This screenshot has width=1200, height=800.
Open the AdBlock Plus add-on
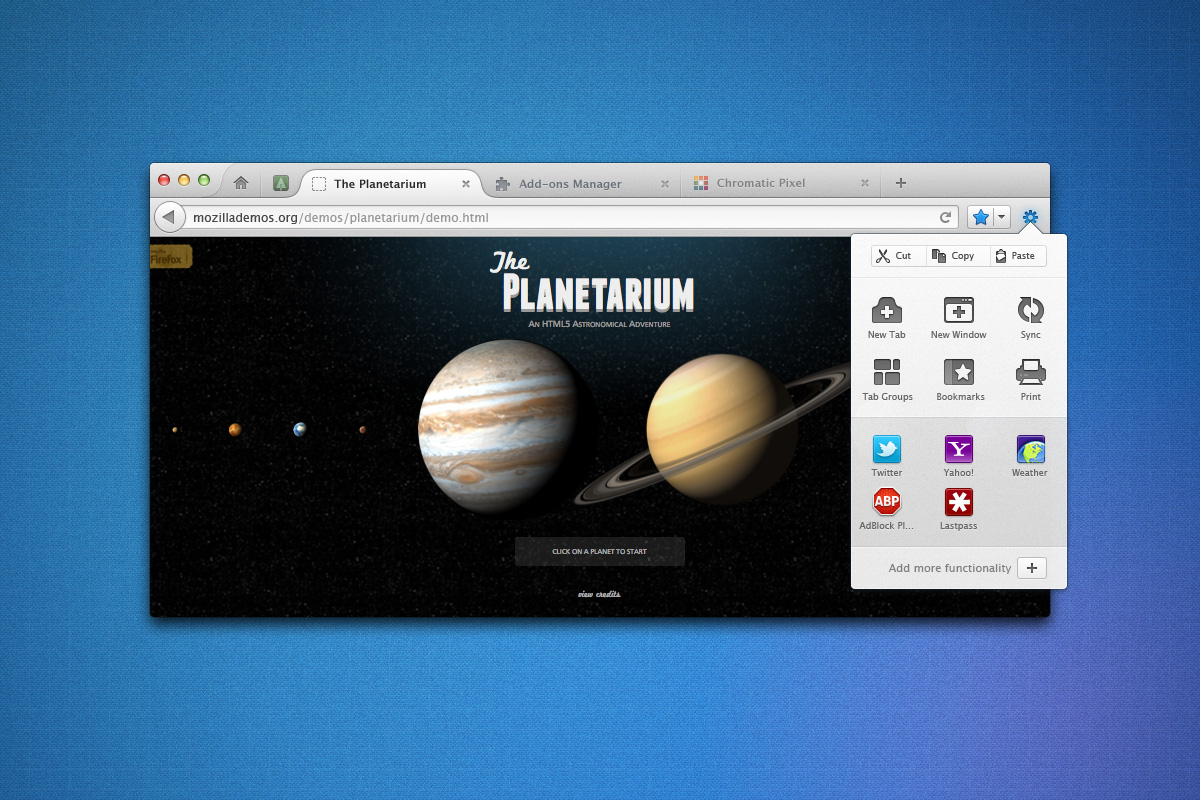[x=886, y=502]
